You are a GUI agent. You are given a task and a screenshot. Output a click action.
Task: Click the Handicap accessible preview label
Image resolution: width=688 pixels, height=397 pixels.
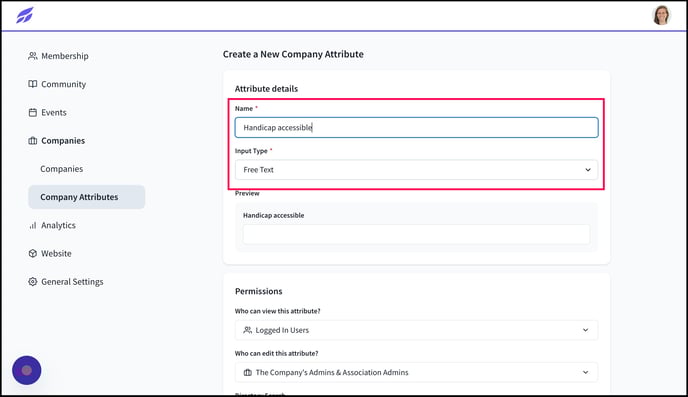tap(273, 215)
